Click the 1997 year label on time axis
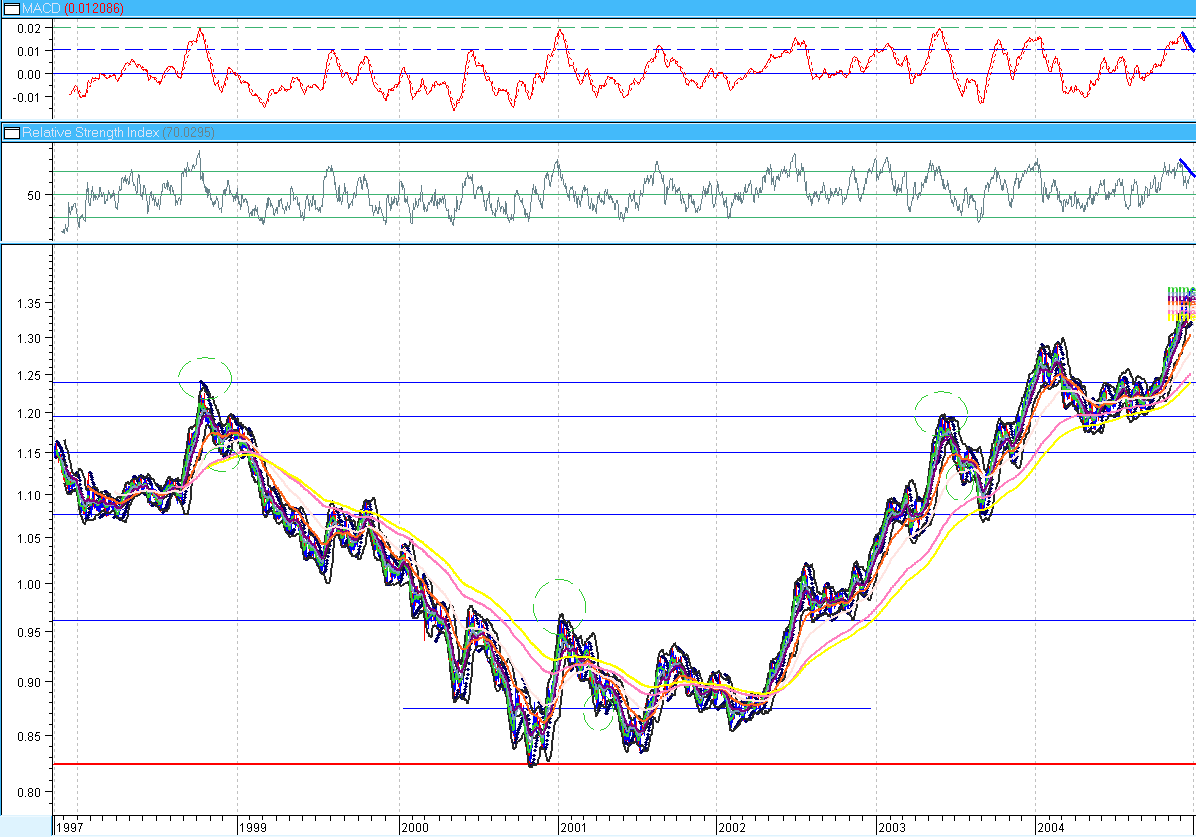1196x837 pixels. (70, 827)
